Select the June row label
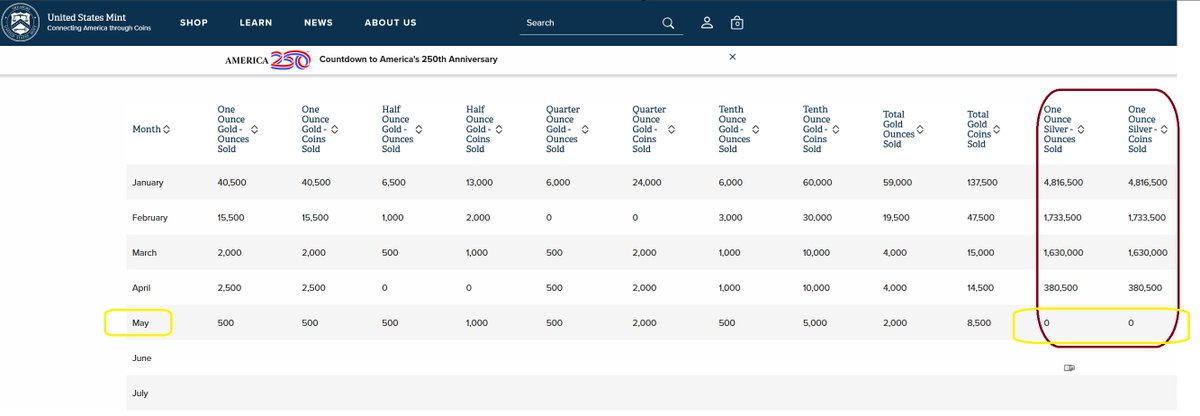 coord(142,358)
